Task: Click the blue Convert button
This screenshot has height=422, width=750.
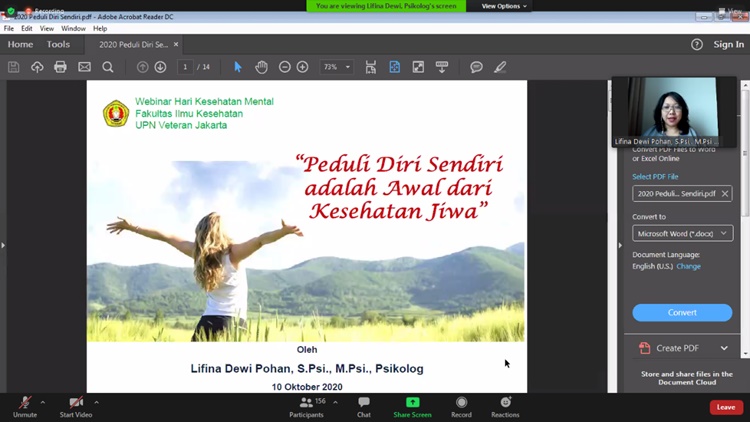Action: tap(682, 312)
